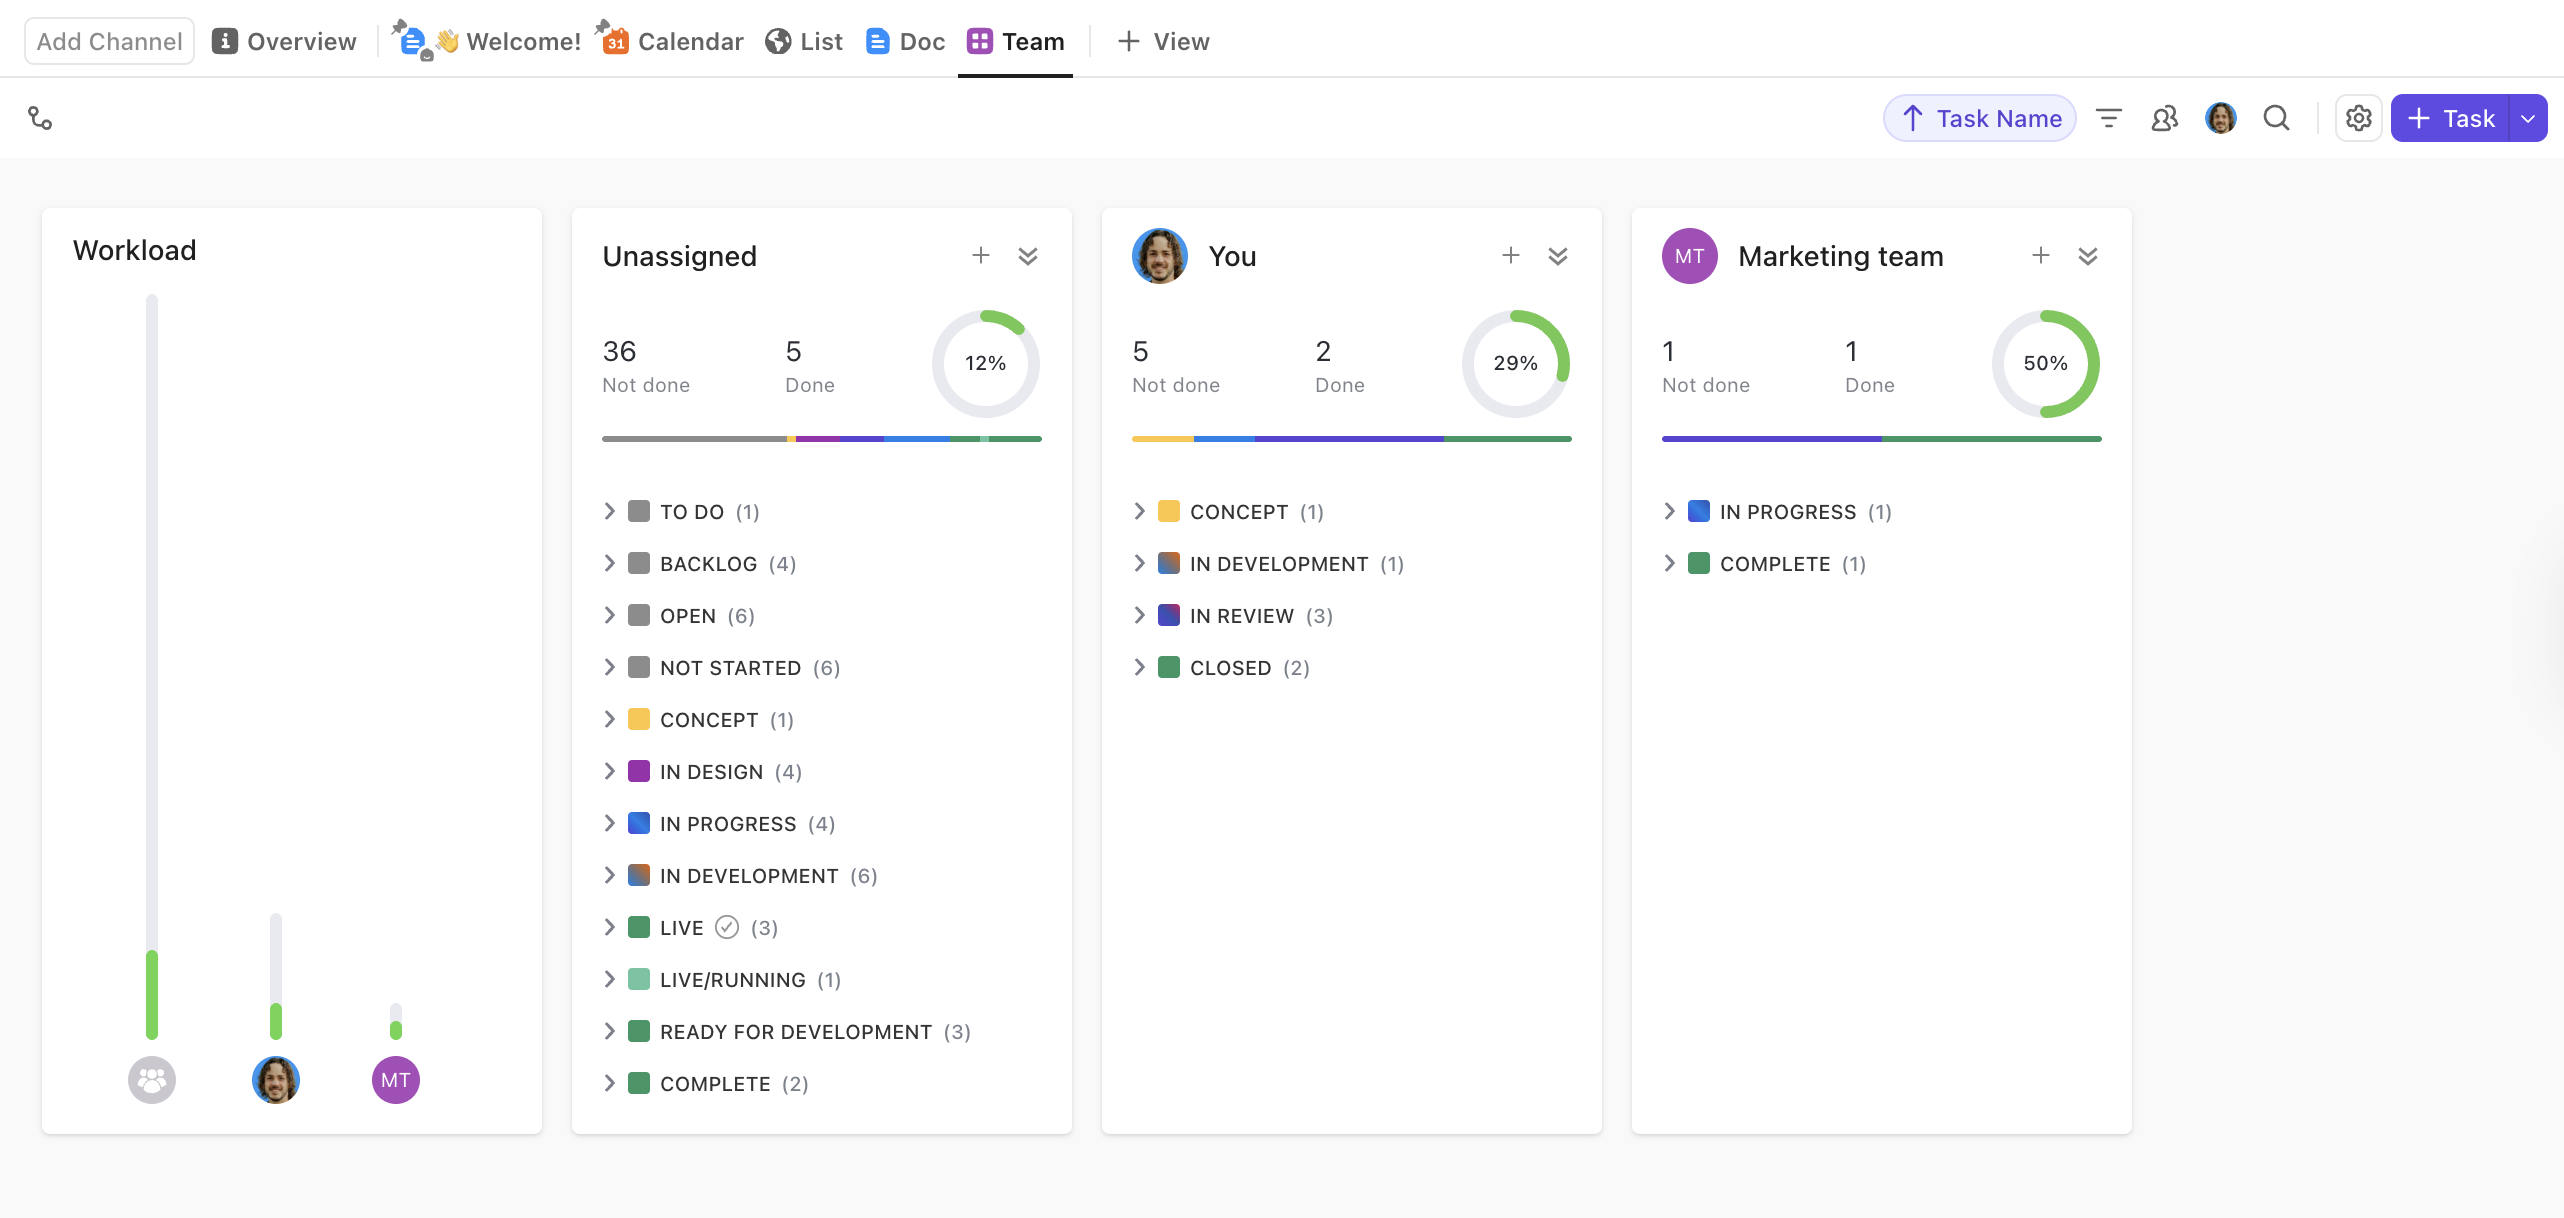Open the Task button dropdown arrow
The height and width of the screenshot is (1218, 2564).
(2529, 117)
